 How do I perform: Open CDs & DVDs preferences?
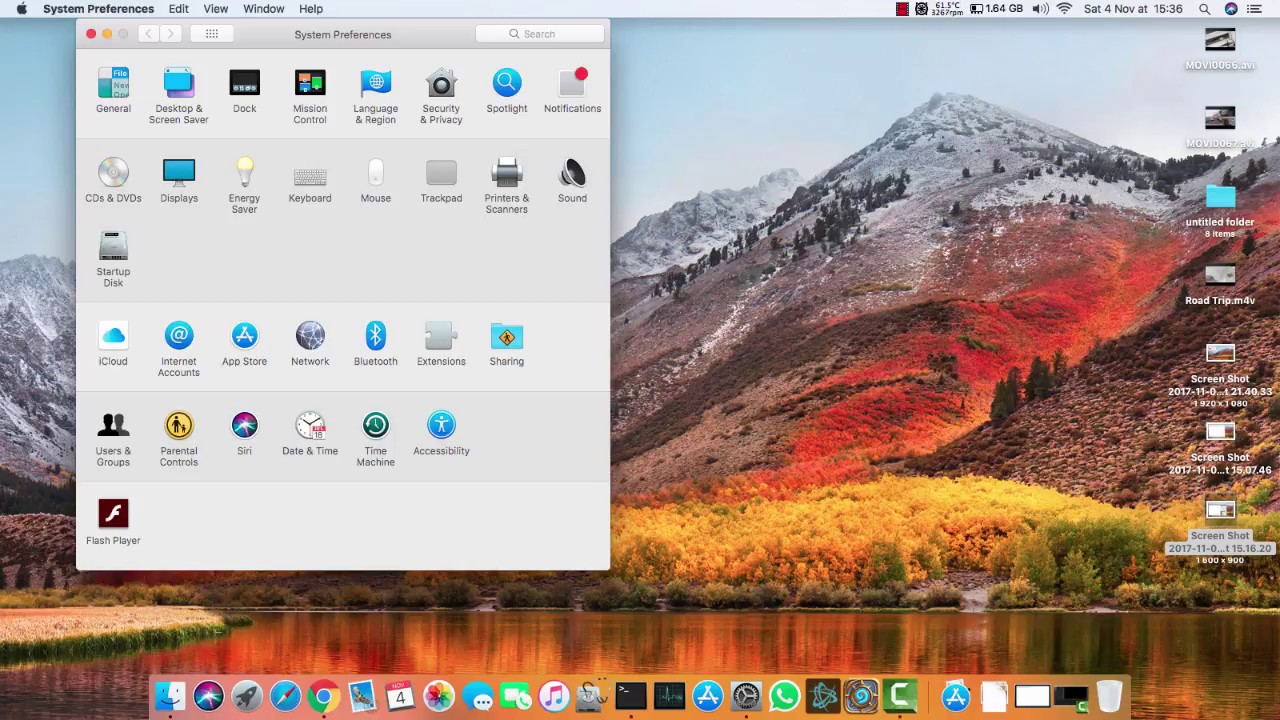pyautogui.click(x=113, y=180)
